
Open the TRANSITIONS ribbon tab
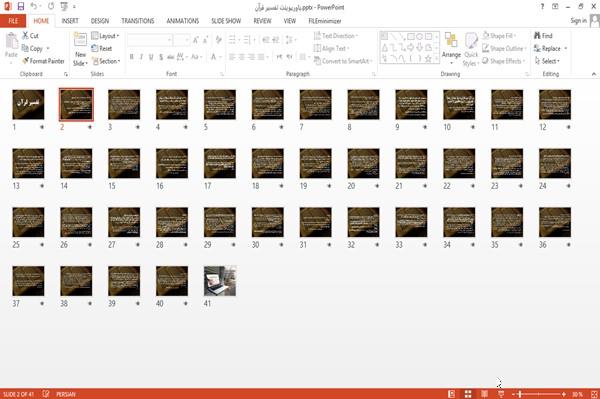click(138, 21)
